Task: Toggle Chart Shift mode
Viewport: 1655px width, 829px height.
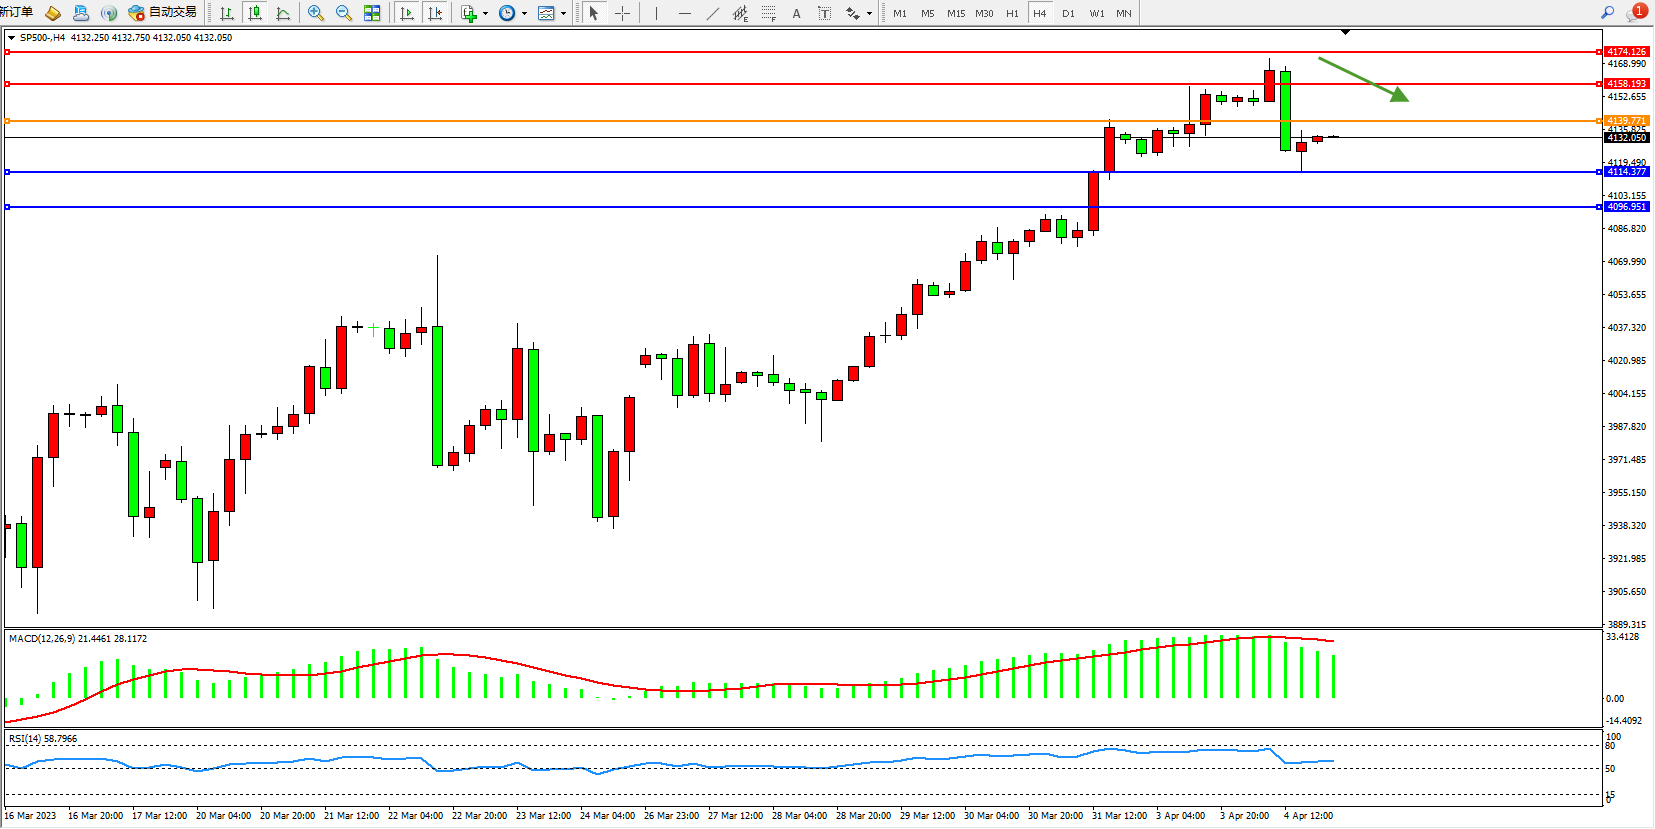Action: tap(435, 13)
